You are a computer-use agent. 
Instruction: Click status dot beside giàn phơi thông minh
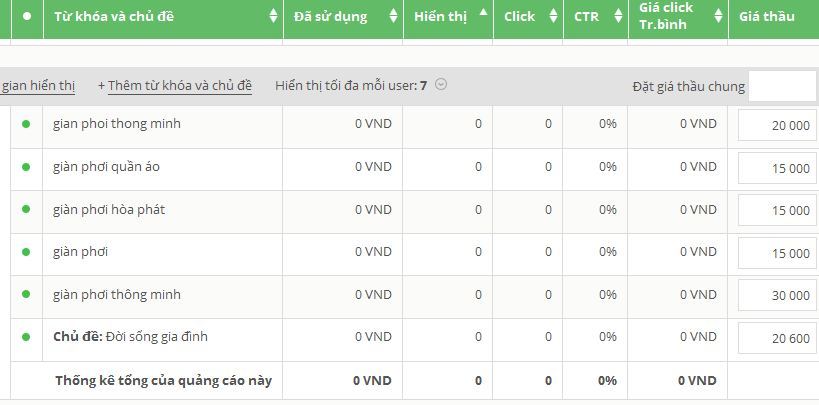(26, 294)
